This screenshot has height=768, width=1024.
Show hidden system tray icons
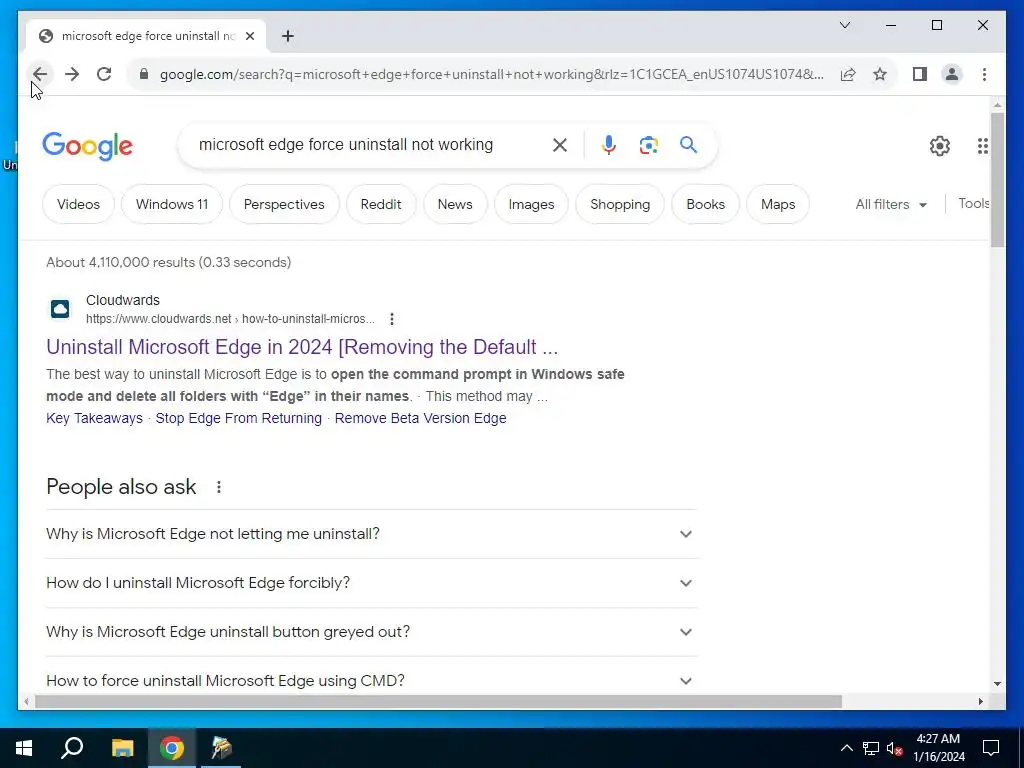(x=846, y=748)
